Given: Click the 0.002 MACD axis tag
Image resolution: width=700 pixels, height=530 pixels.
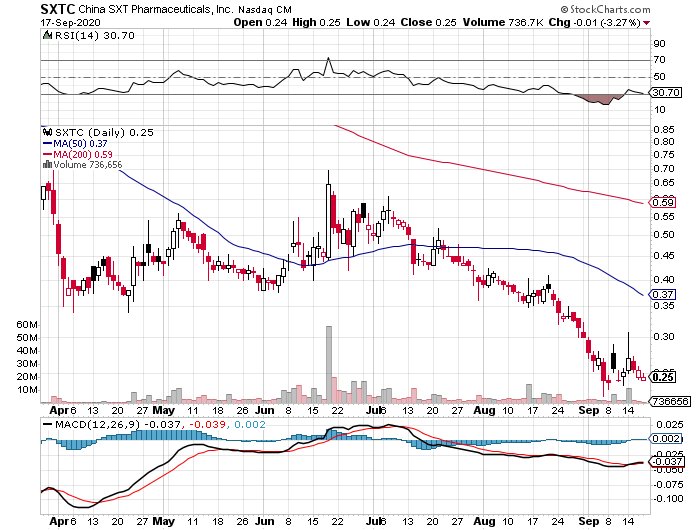Looking at the screenshot, I should point(666,438).
